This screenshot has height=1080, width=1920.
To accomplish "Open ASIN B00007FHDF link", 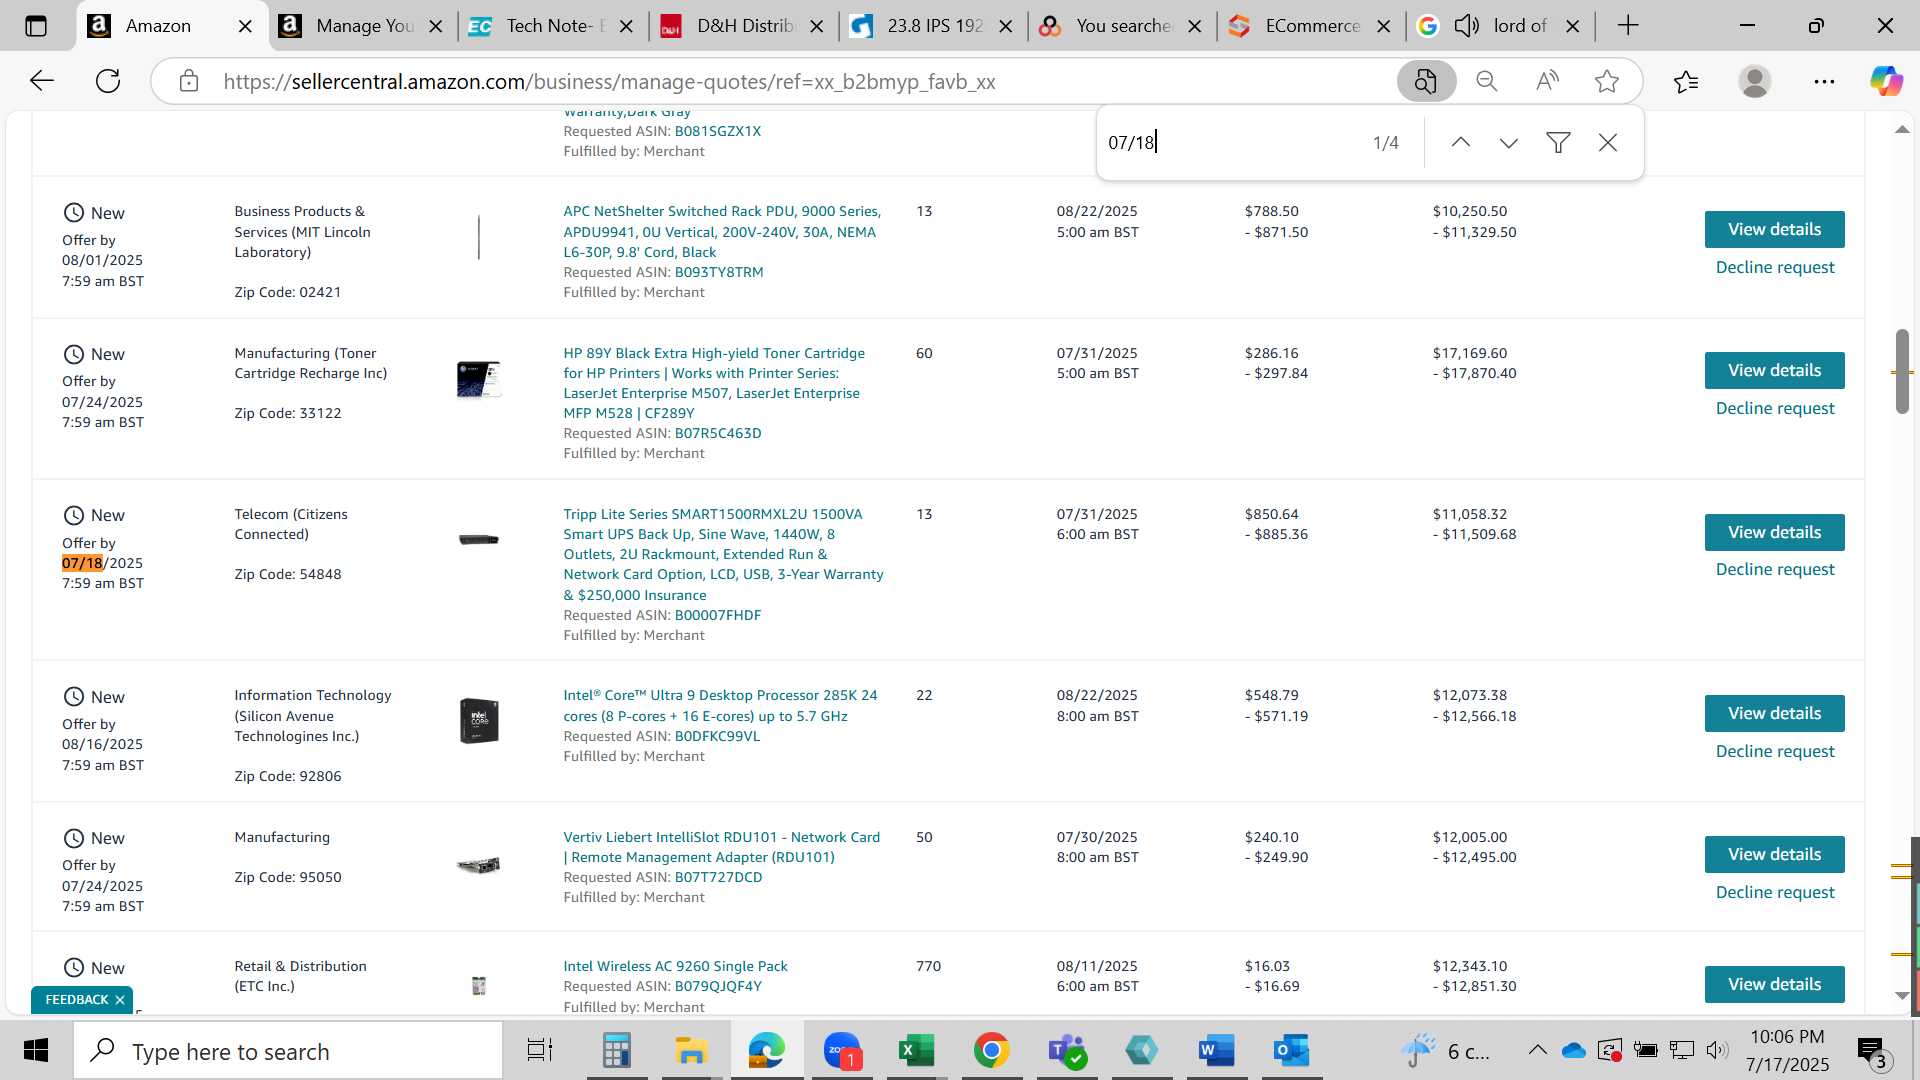I will pyautogui.click(x=717, y=615).
